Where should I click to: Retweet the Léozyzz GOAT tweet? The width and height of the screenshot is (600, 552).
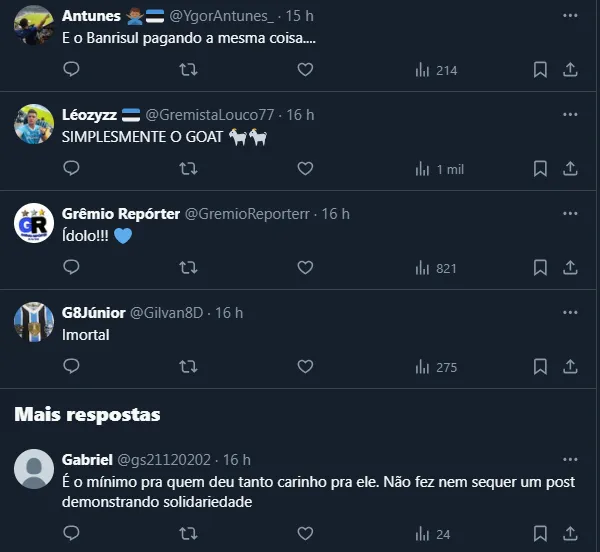pyautogui.click(x=187, y=169)
